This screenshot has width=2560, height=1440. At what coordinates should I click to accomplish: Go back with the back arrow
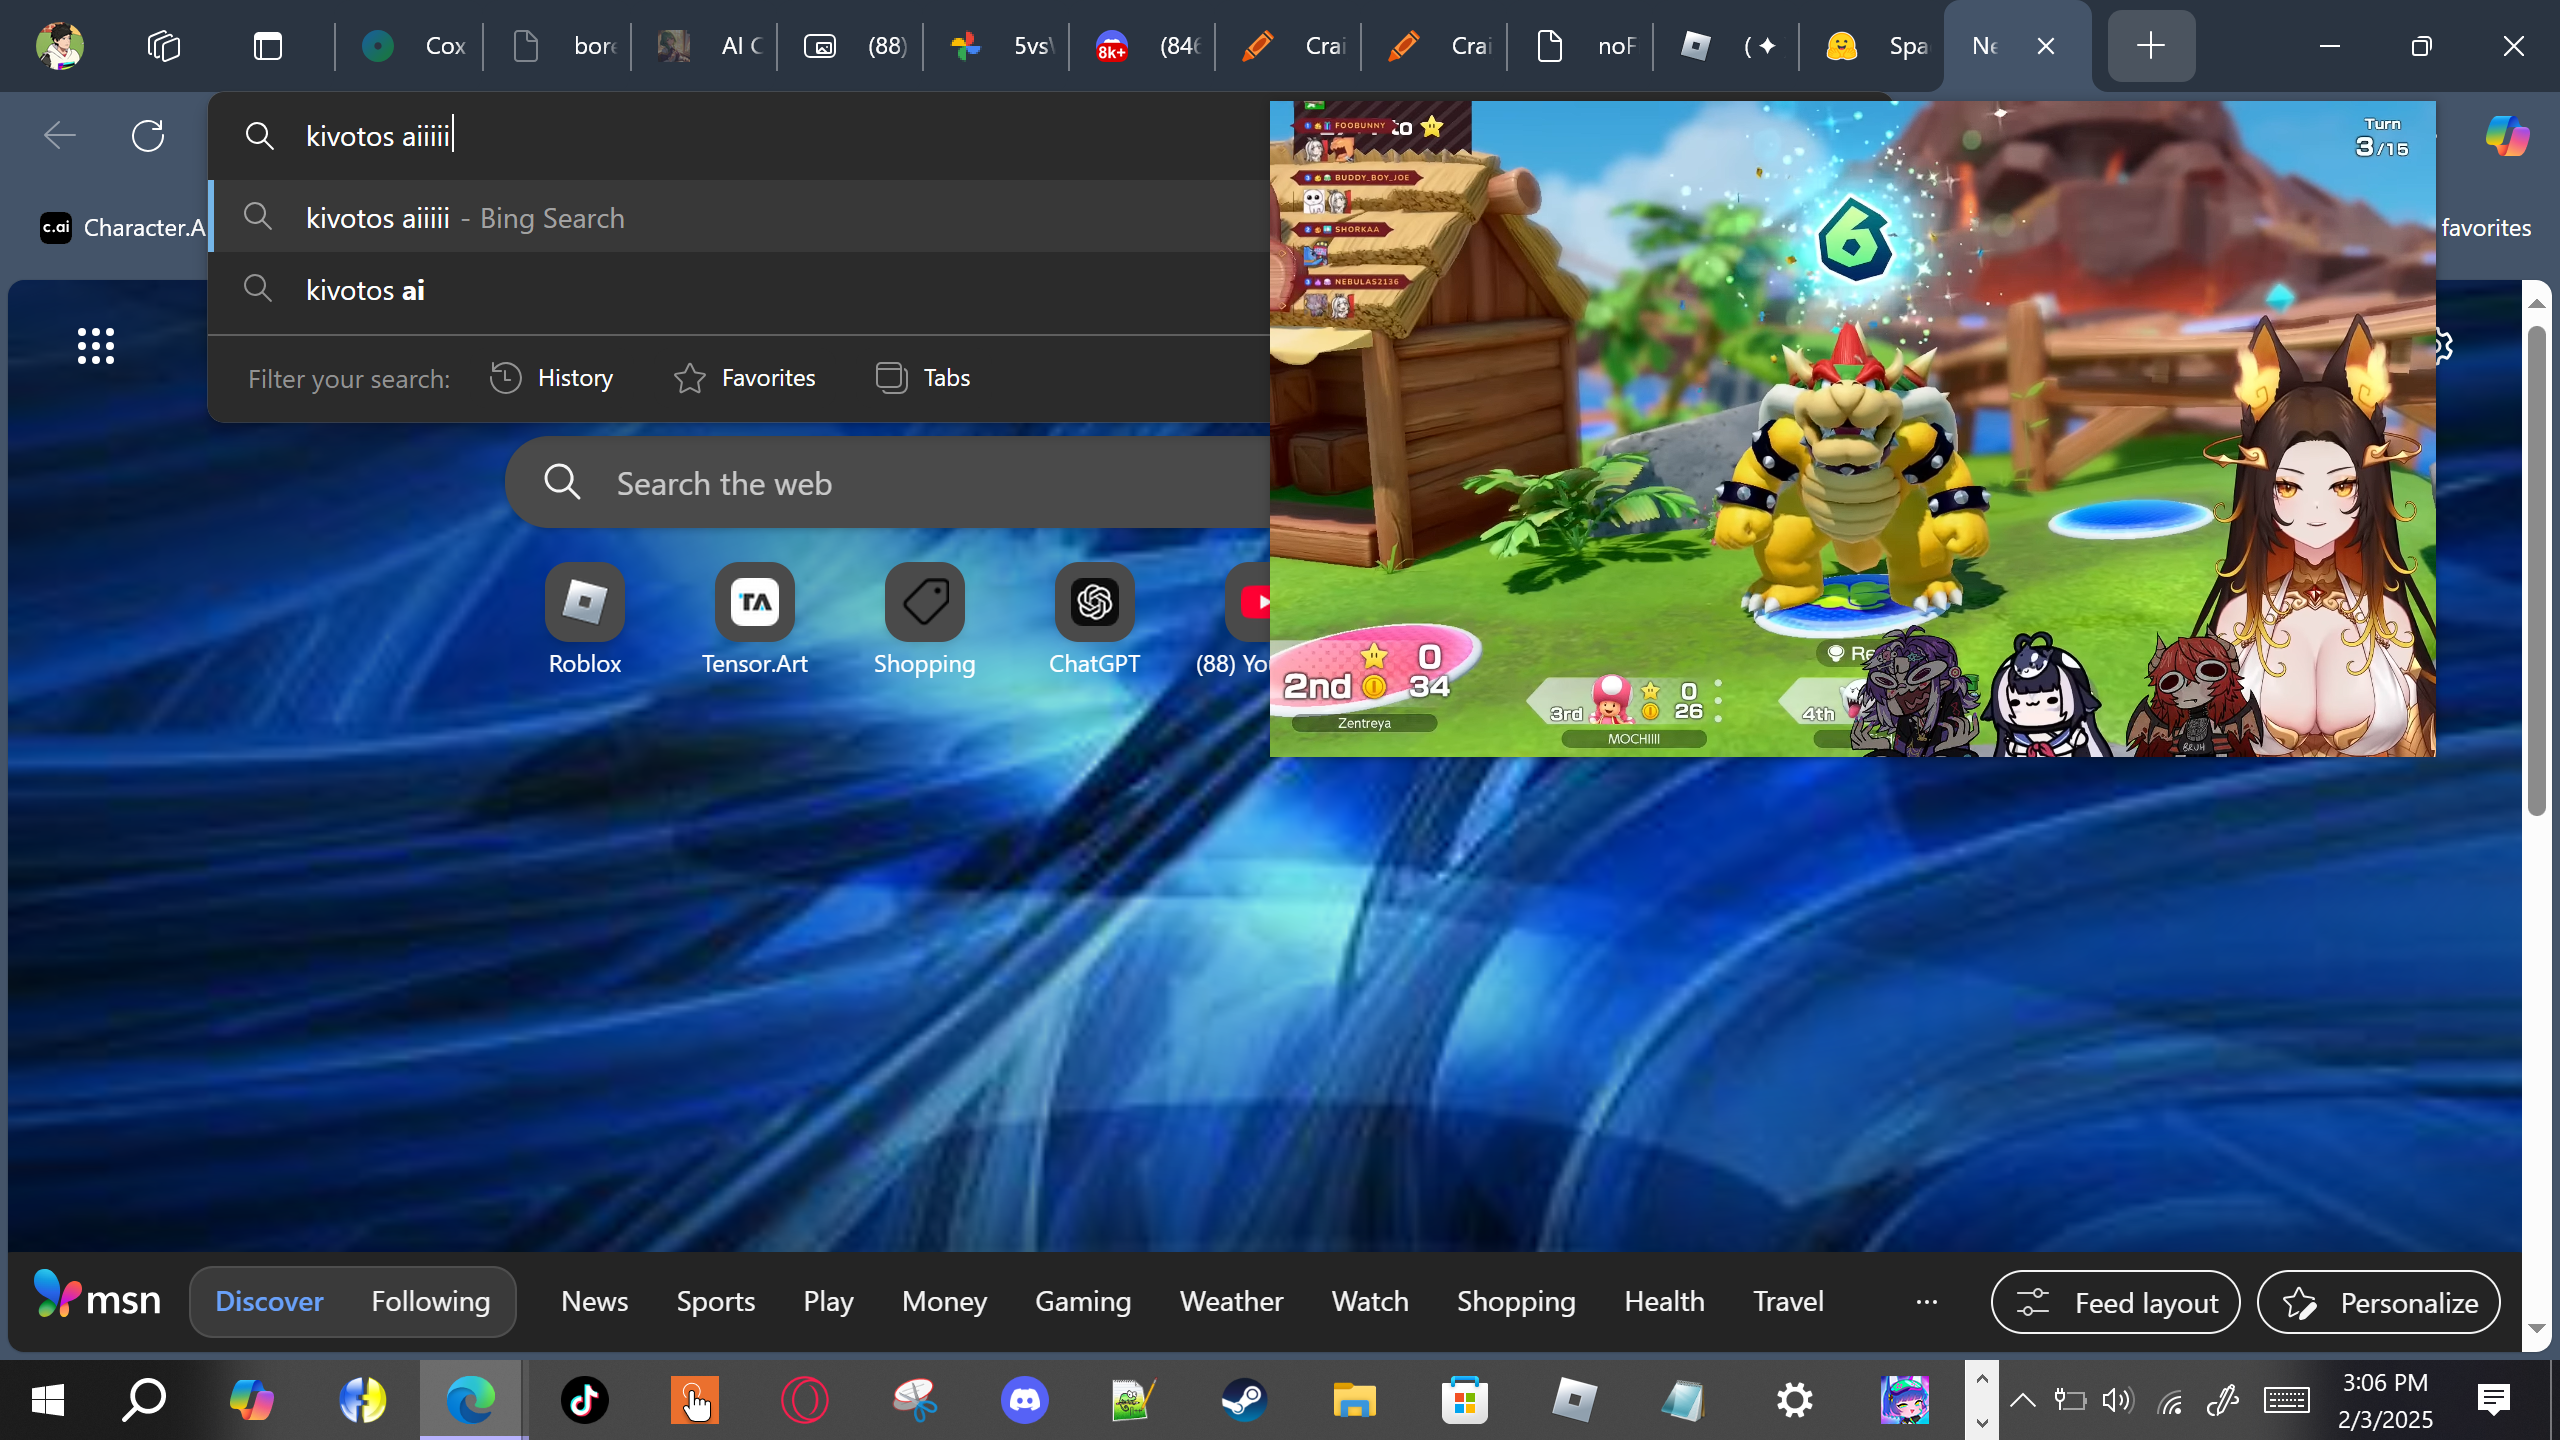point(60,136)
